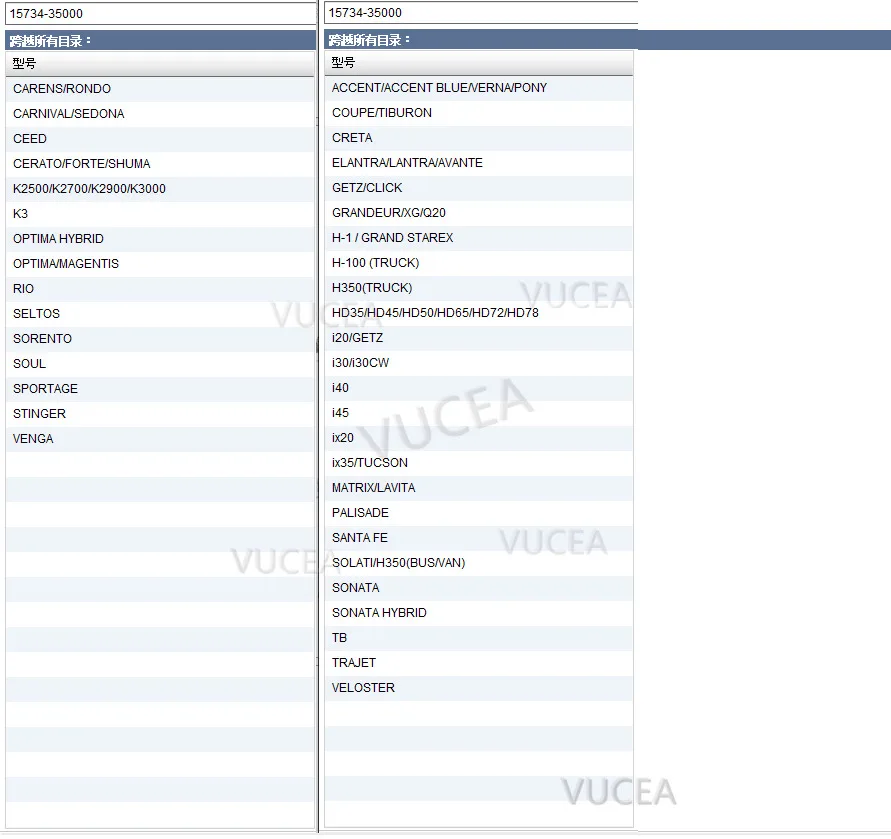Select the SORENTO row
Viewport: 891px width, 839px height.
point(160,339)
